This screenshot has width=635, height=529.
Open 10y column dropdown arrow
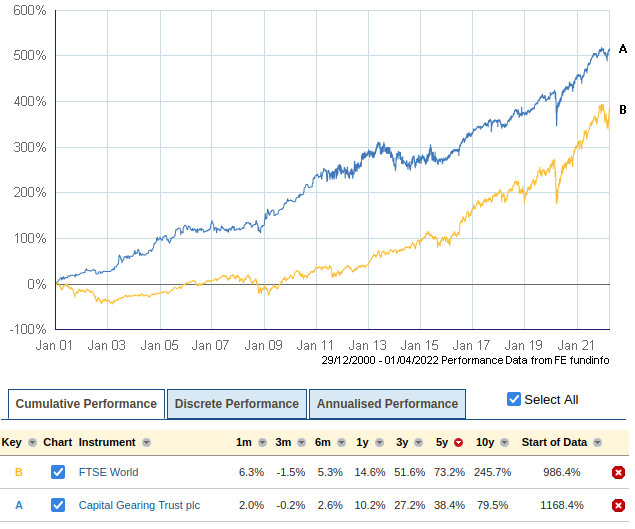[x=505, y=443]
